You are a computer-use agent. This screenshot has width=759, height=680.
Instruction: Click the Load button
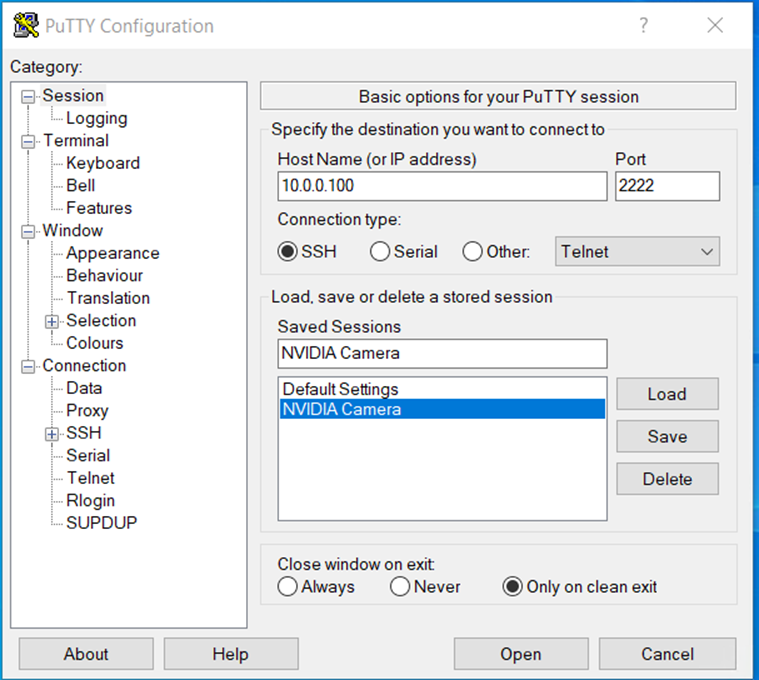tap(668, 394)
